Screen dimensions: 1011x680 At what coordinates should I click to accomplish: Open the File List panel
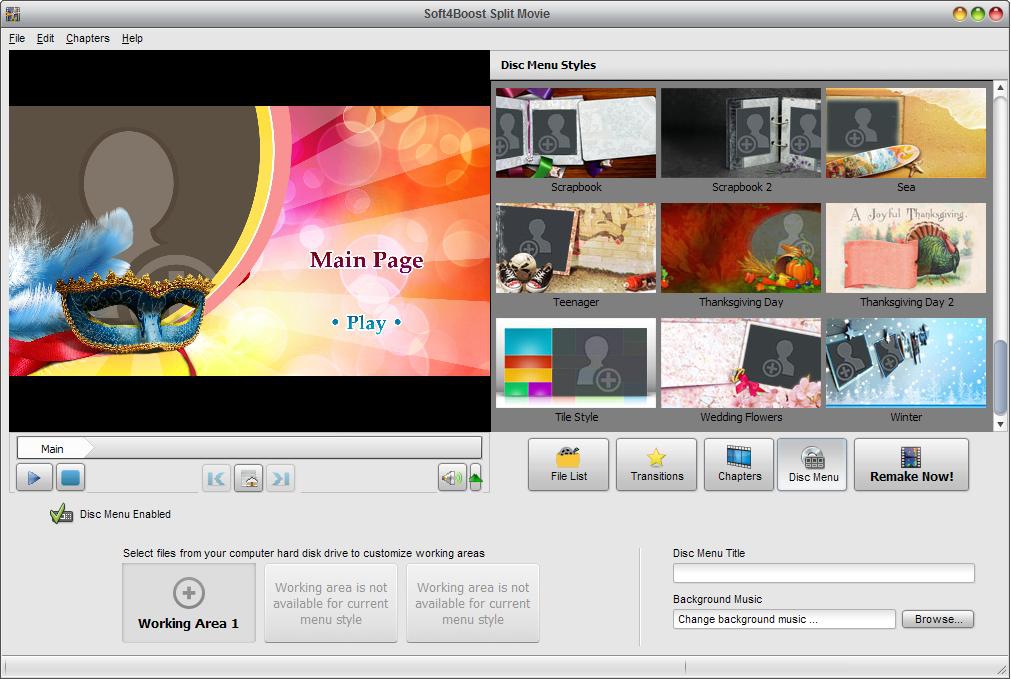pyautogui.click(x=568, y=465)
